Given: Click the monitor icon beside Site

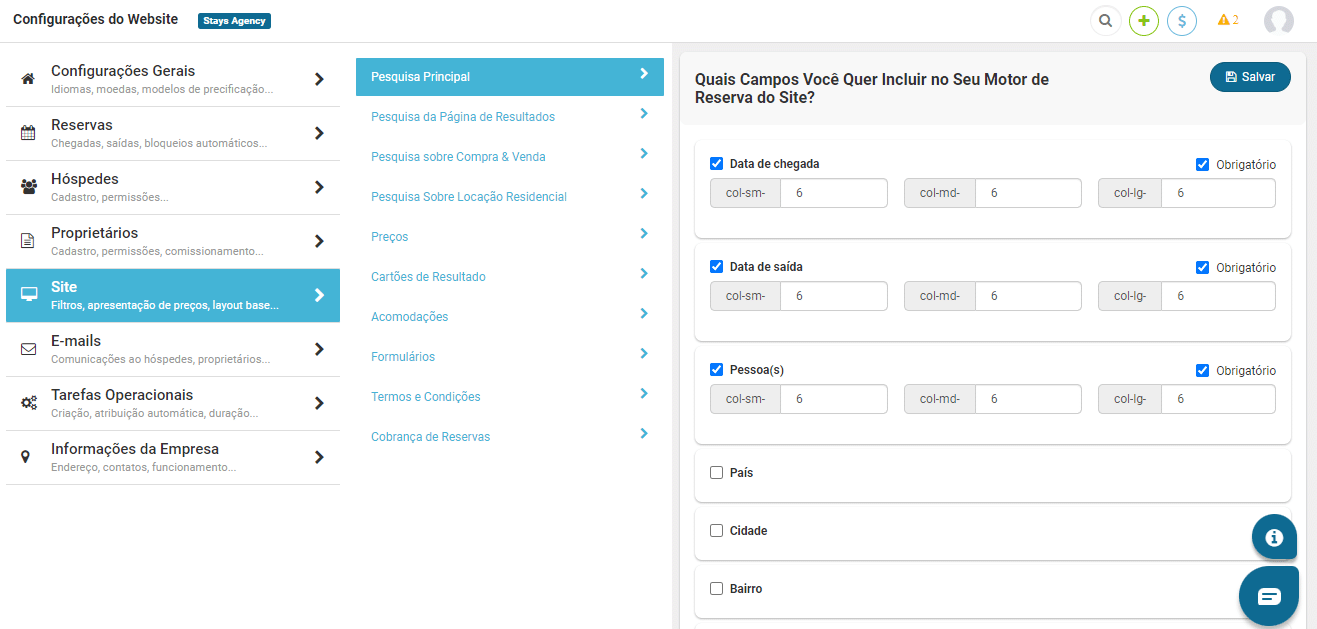Looking at the screenshot, I should pyautogui.click(x=28, y=295).
